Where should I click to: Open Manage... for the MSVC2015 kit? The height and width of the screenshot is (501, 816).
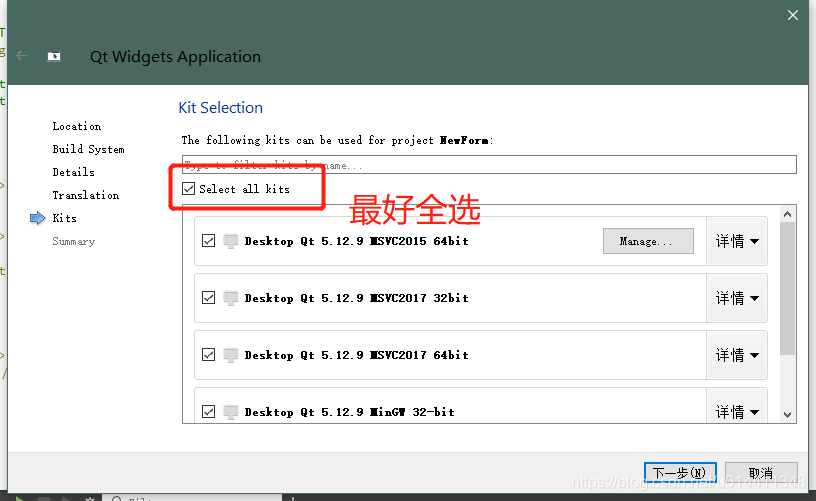(648, 241)
